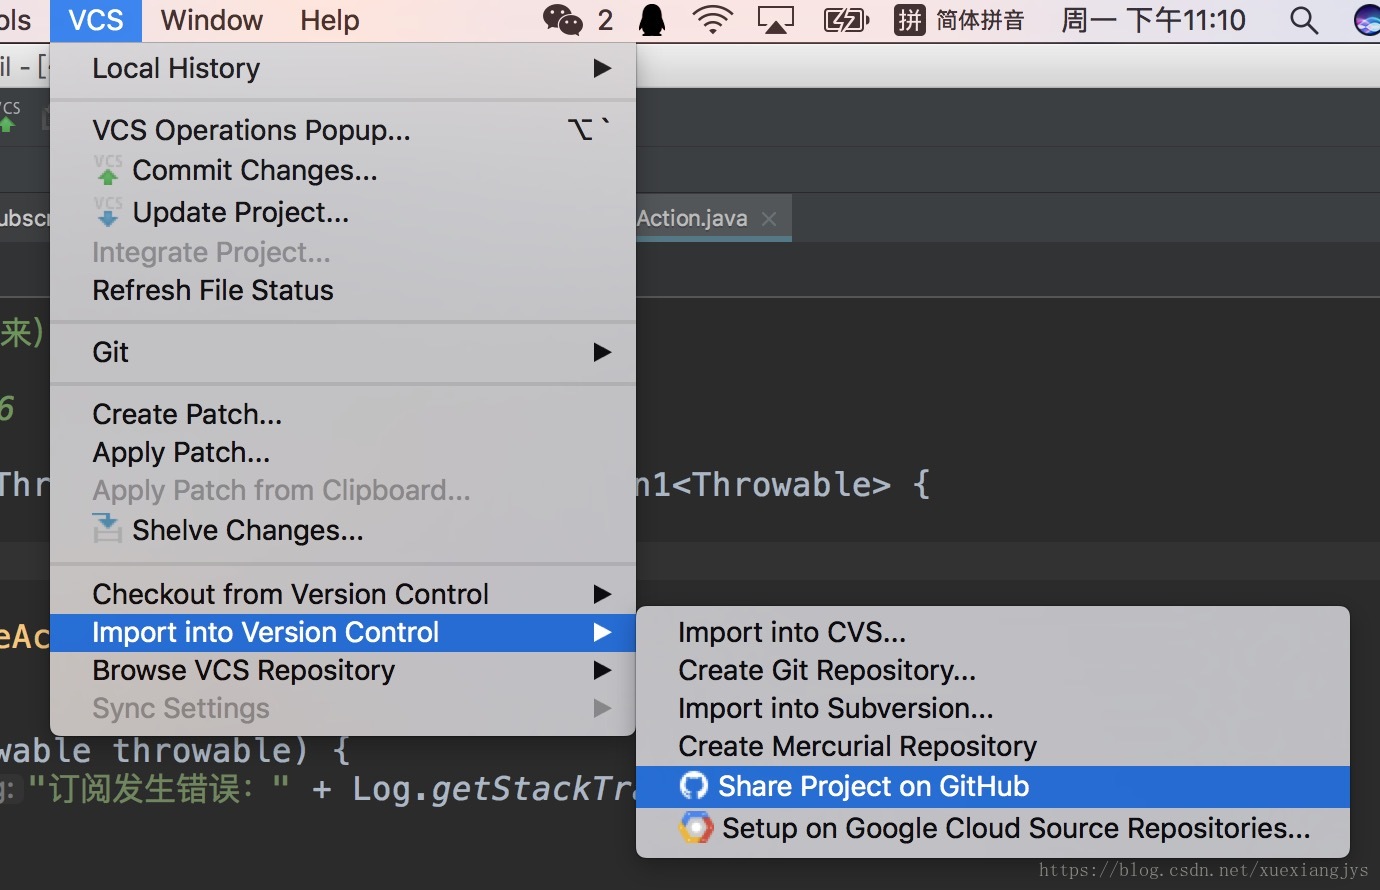
Task: Open the Window menu
Action: click(x=211, y=19)
